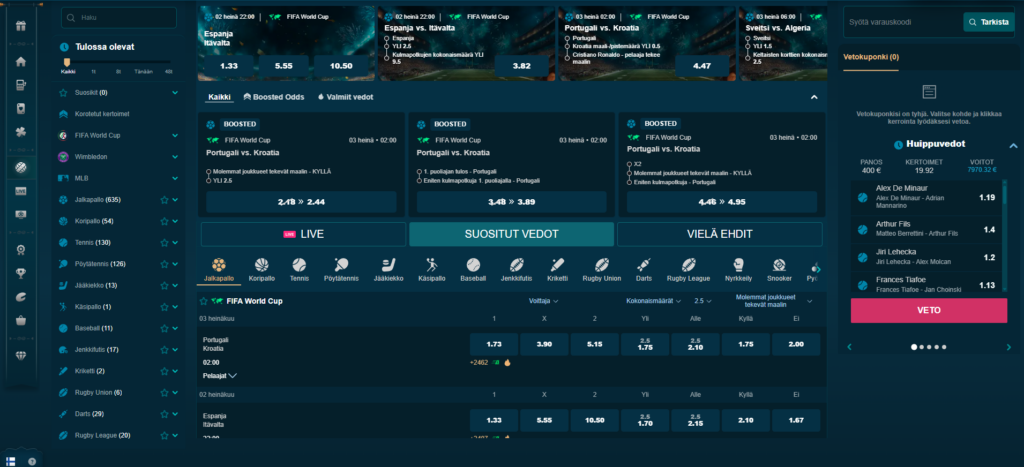Open the help question mark icon
The image size is (1024, 467).
pos(31,460)
